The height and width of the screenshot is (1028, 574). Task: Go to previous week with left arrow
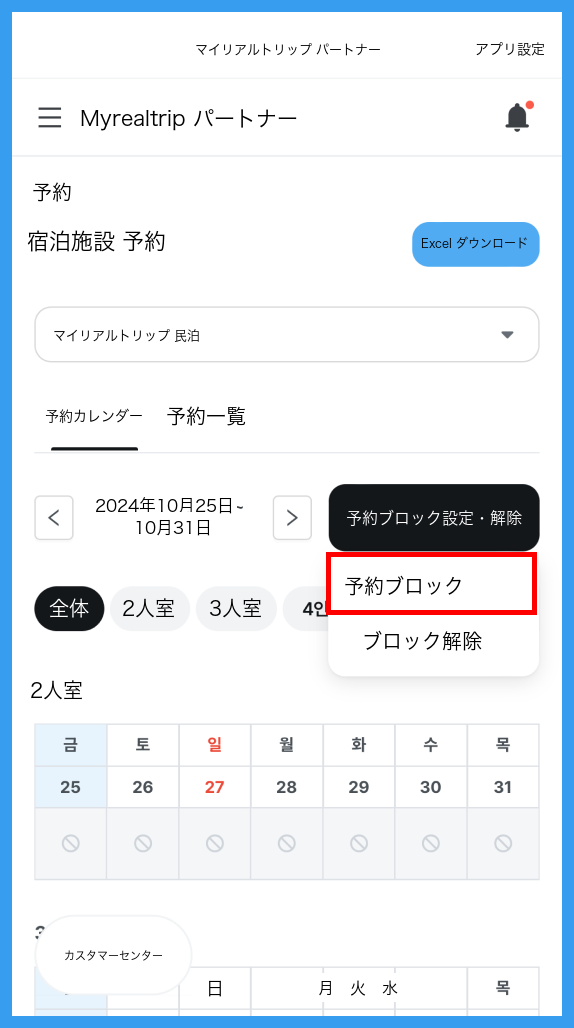tap(54, 518)
